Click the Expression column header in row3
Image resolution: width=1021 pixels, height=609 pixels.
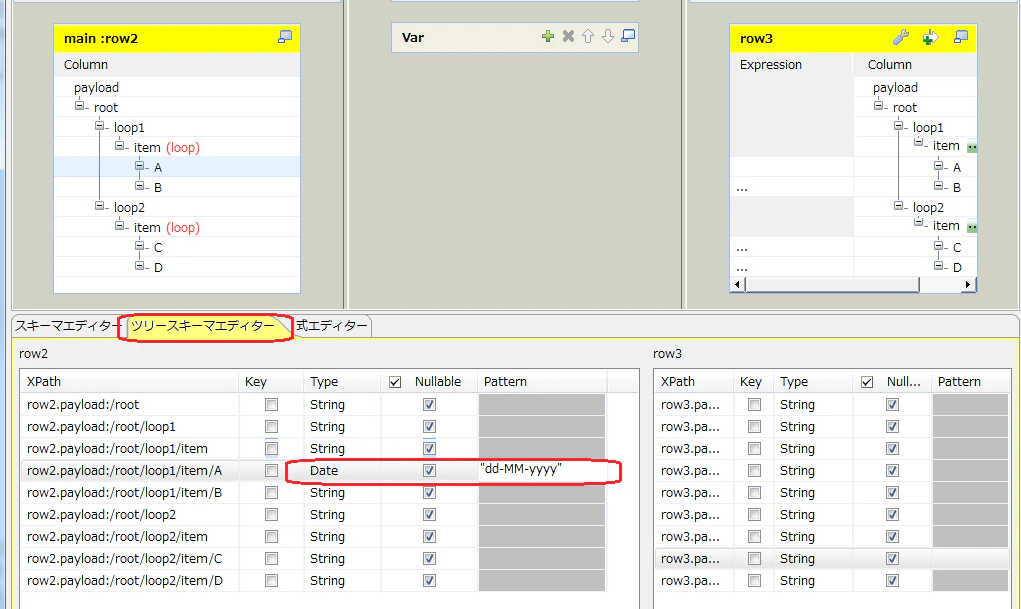click(791, 64)
